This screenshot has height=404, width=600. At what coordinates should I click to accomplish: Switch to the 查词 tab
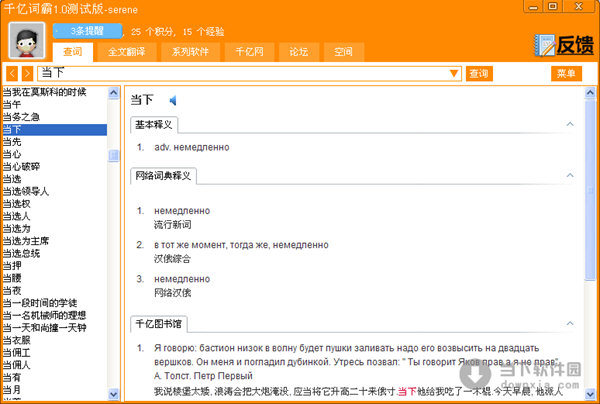(x=73, y=52)
